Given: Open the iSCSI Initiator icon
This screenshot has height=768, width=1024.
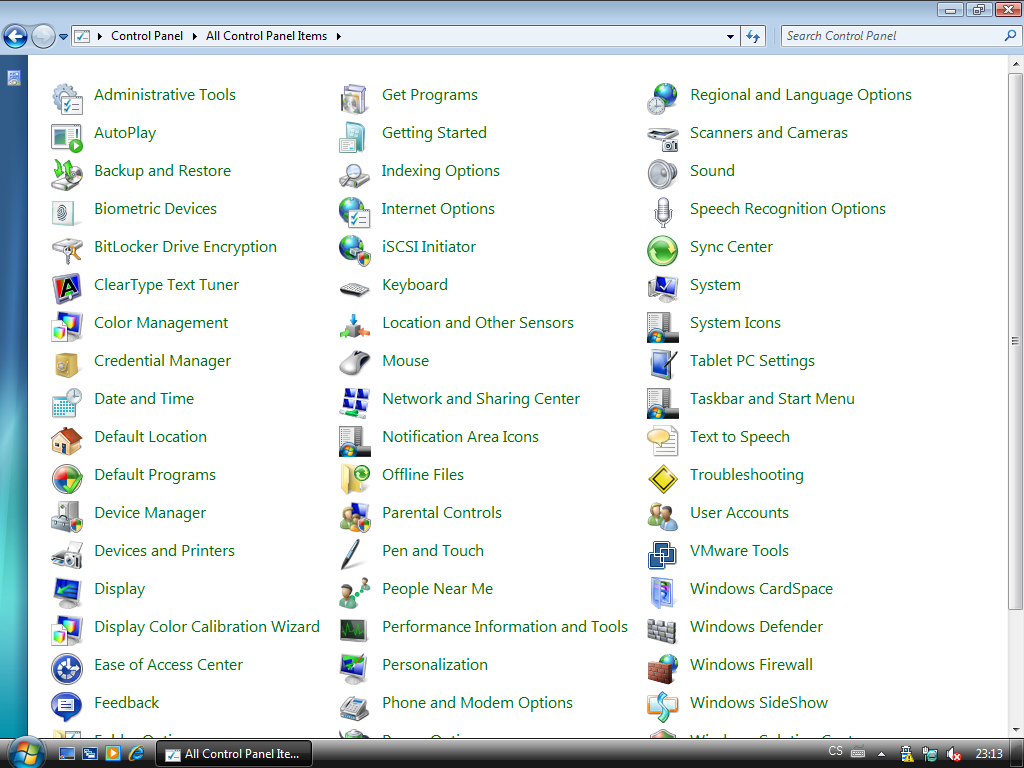Looking at the screenshot, I should tap(355, 250).
